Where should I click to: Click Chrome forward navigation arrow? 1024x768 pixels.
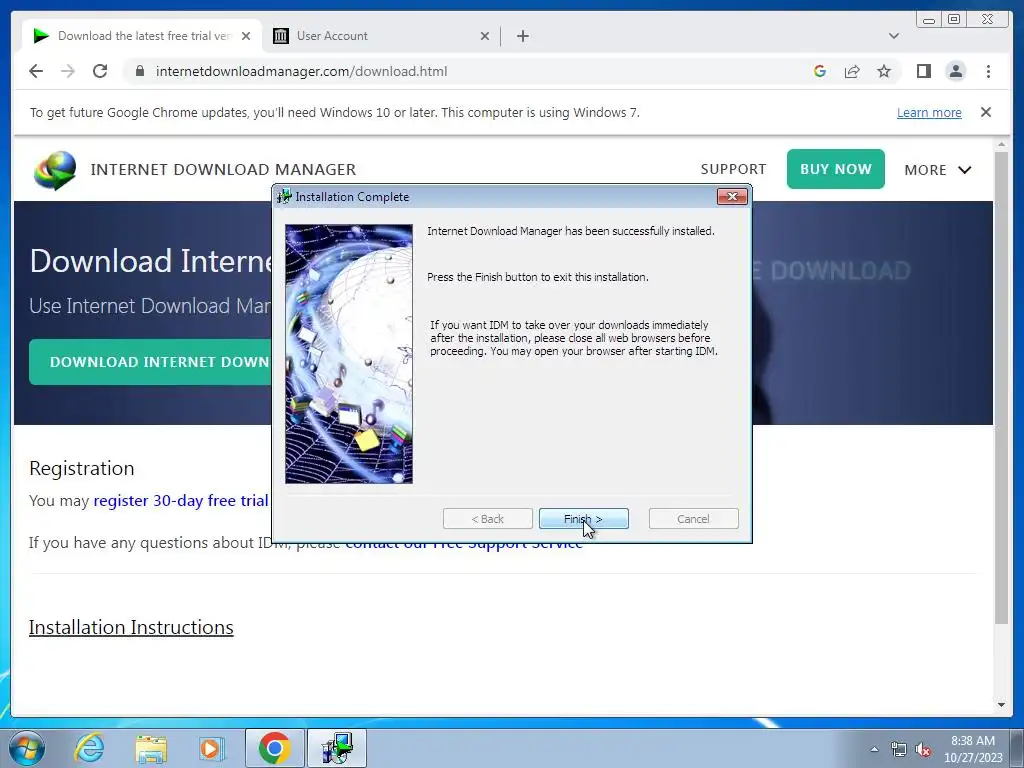click(x=68, y=71)
